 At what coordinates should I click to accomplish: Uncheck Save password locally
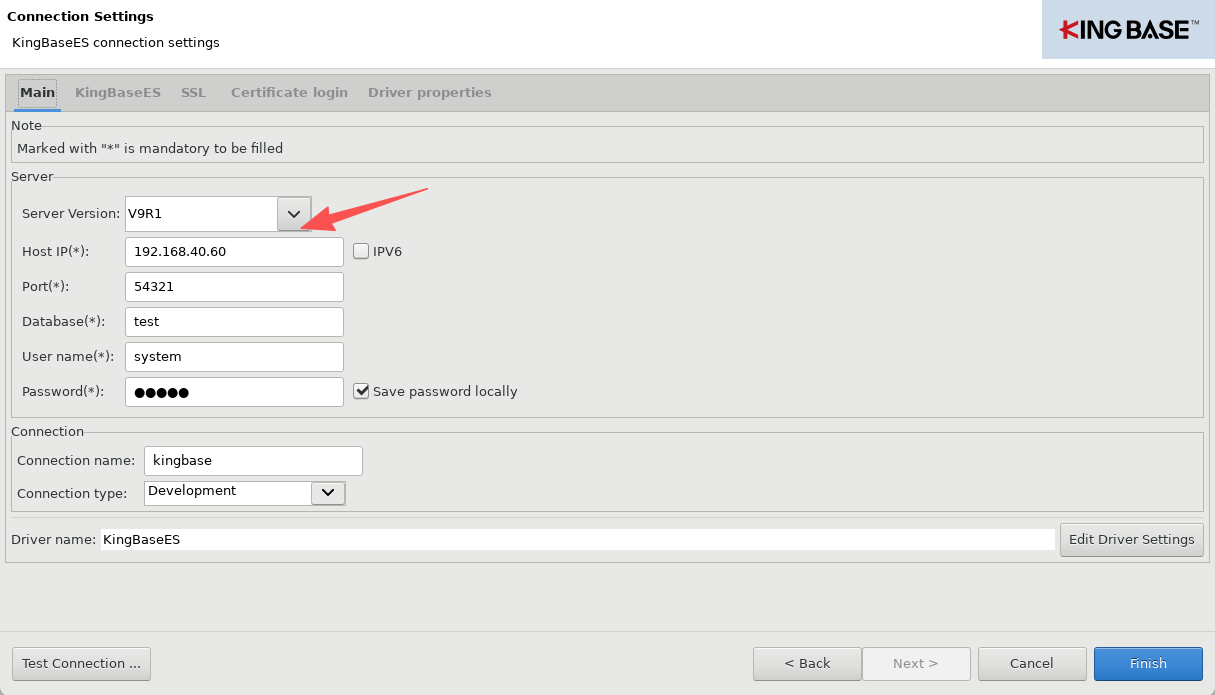click(362, 392)
